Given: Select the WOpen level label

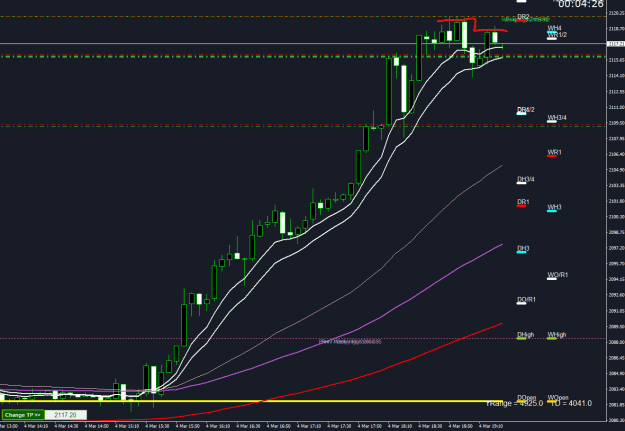Looking at the screenshot, I should tap(558, 398).
